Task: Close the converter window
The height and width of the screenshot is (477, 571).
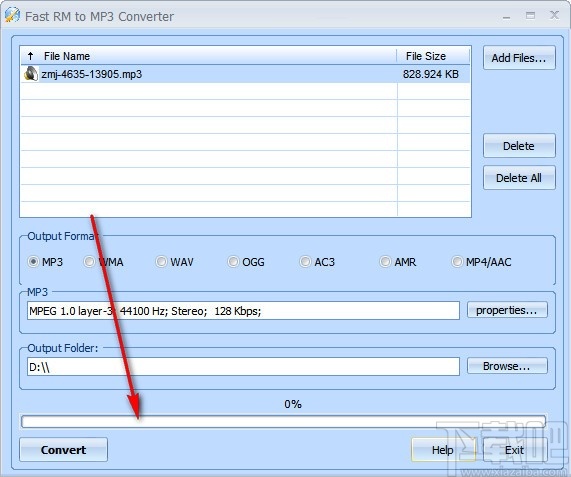Action: [x=554, y=15]
